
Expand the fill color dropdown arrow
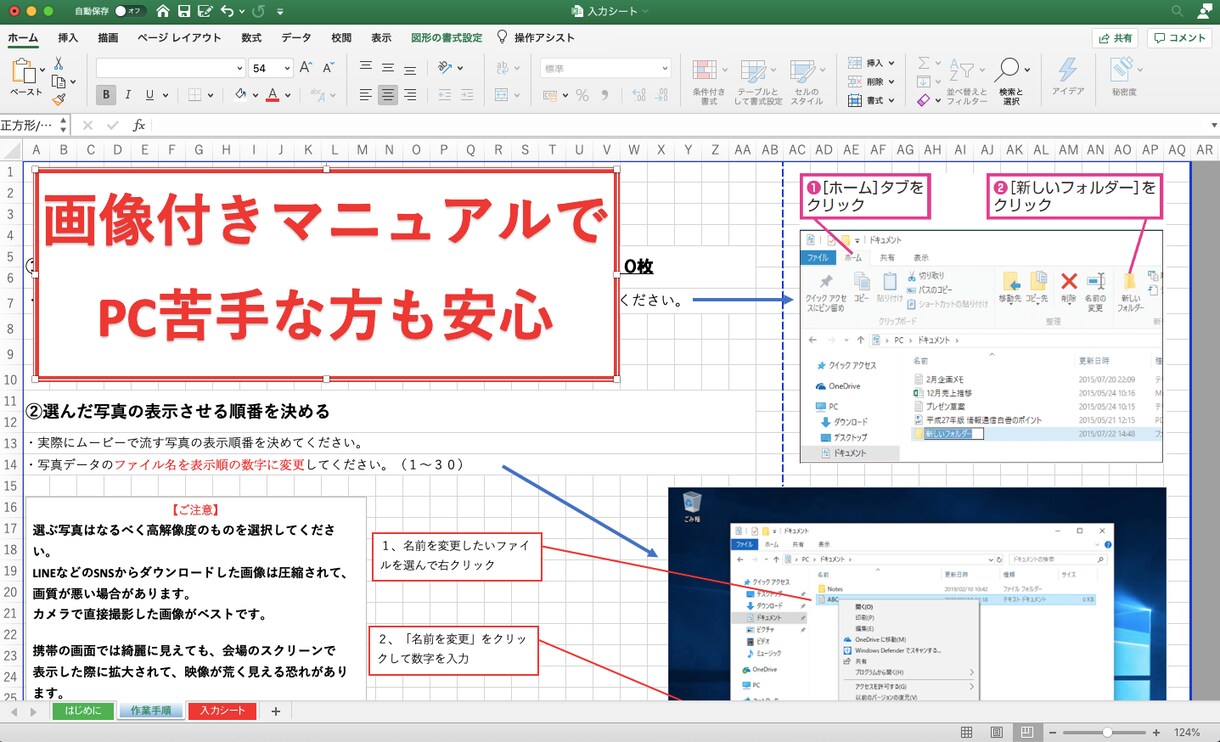[256, 96]
